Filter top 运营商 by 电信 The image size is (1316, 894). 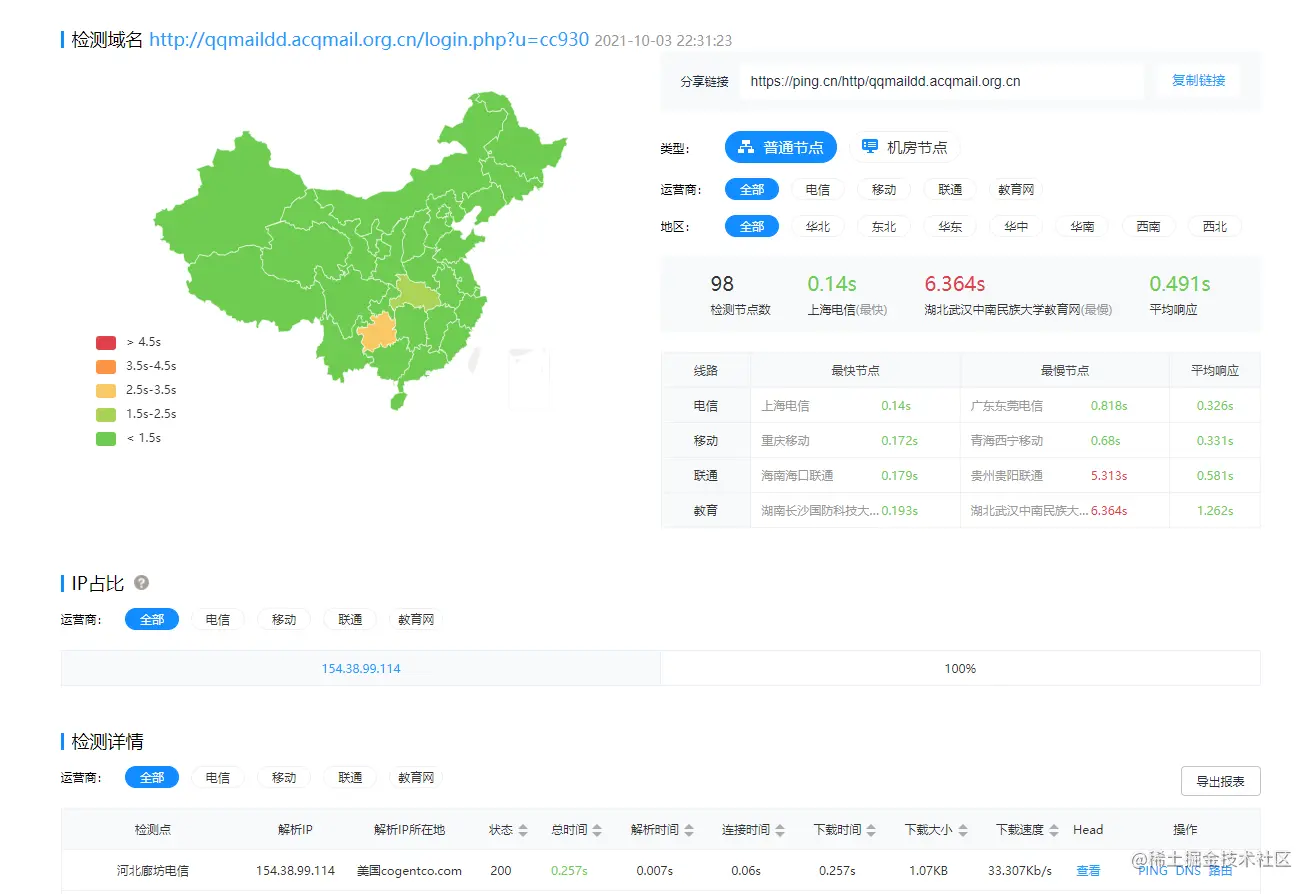818,189
